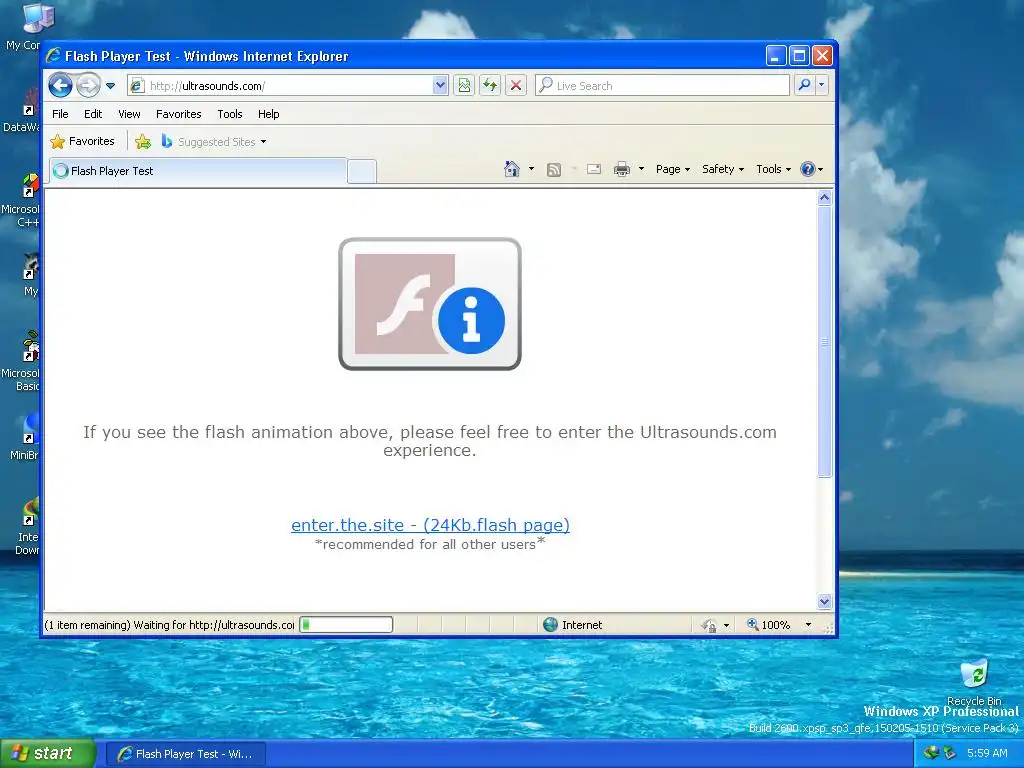This screenshot has width=1024, height=768.
Task: Open the Page command bar menu
Action: [673, 169]
